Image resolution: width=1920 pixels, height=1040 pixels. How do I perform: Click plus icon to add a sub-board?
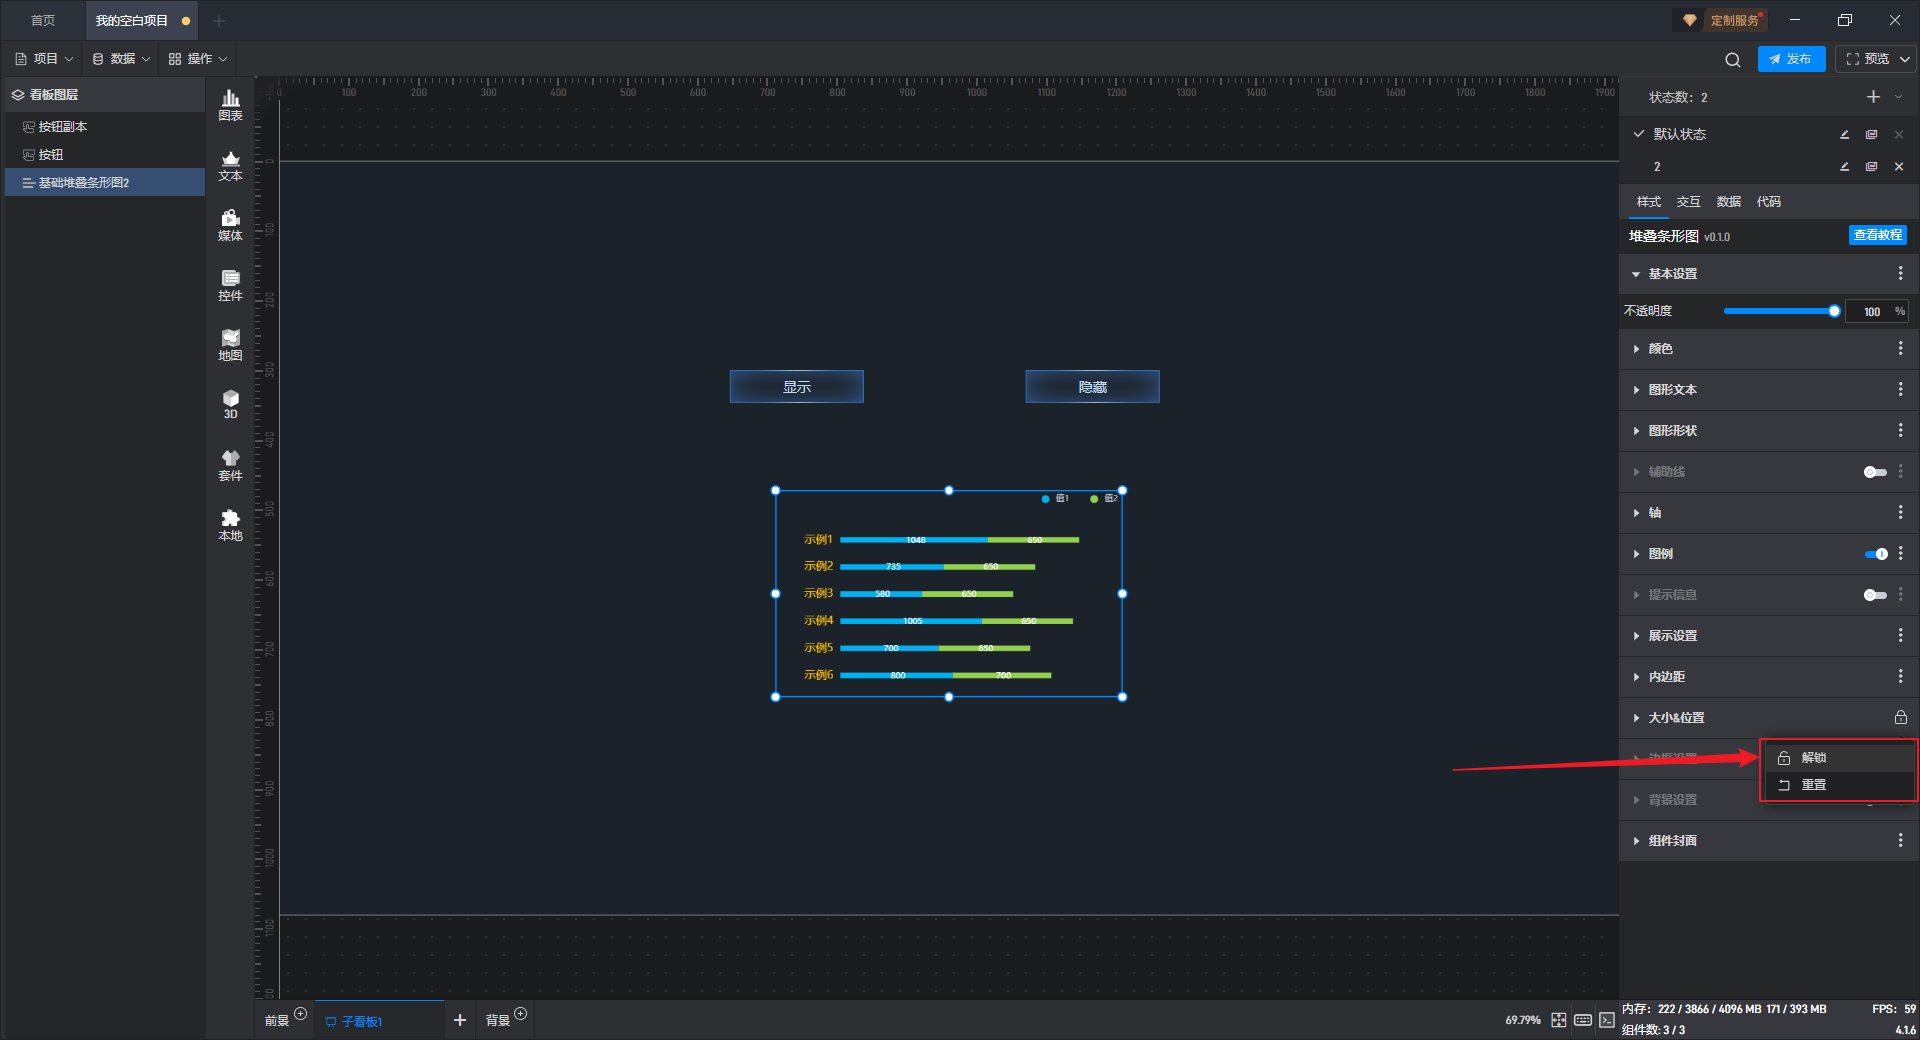(x=460, y=1020)
